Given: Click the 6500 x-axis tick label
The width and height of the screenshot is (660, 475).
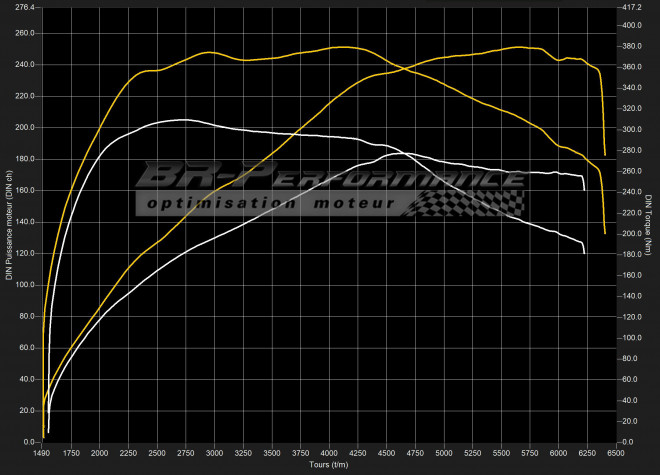Looking at the screenshot, I should tap(615, 453).
